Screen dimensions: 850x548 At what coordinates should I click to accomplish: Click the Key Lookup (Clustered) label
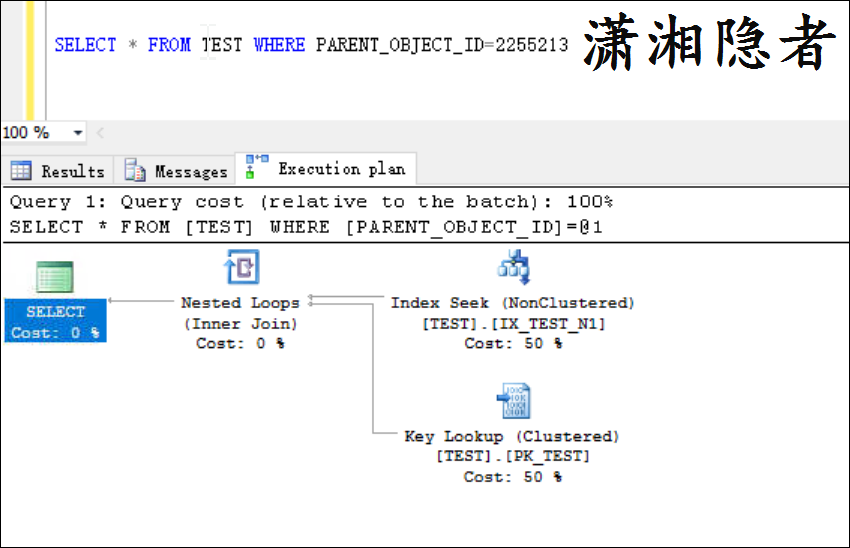pyautogui.click(x=512, y=436)
